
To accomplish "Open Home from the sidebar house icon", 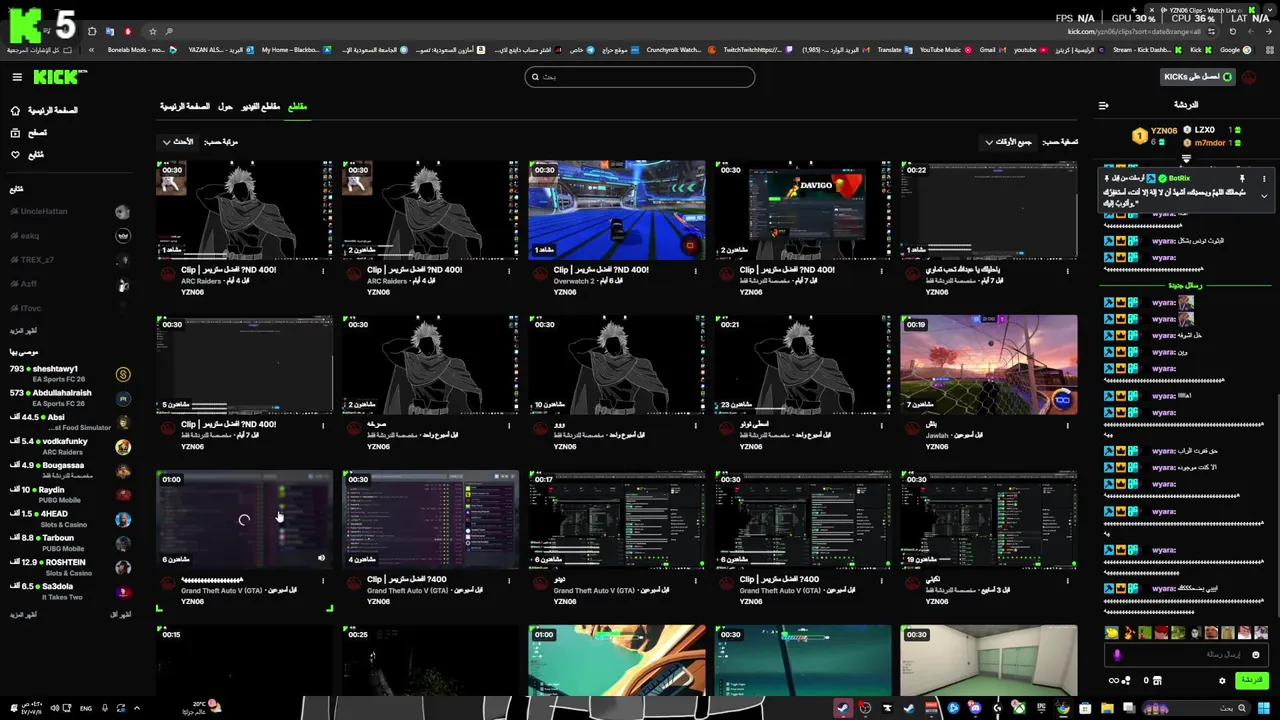I will point(15,110).
